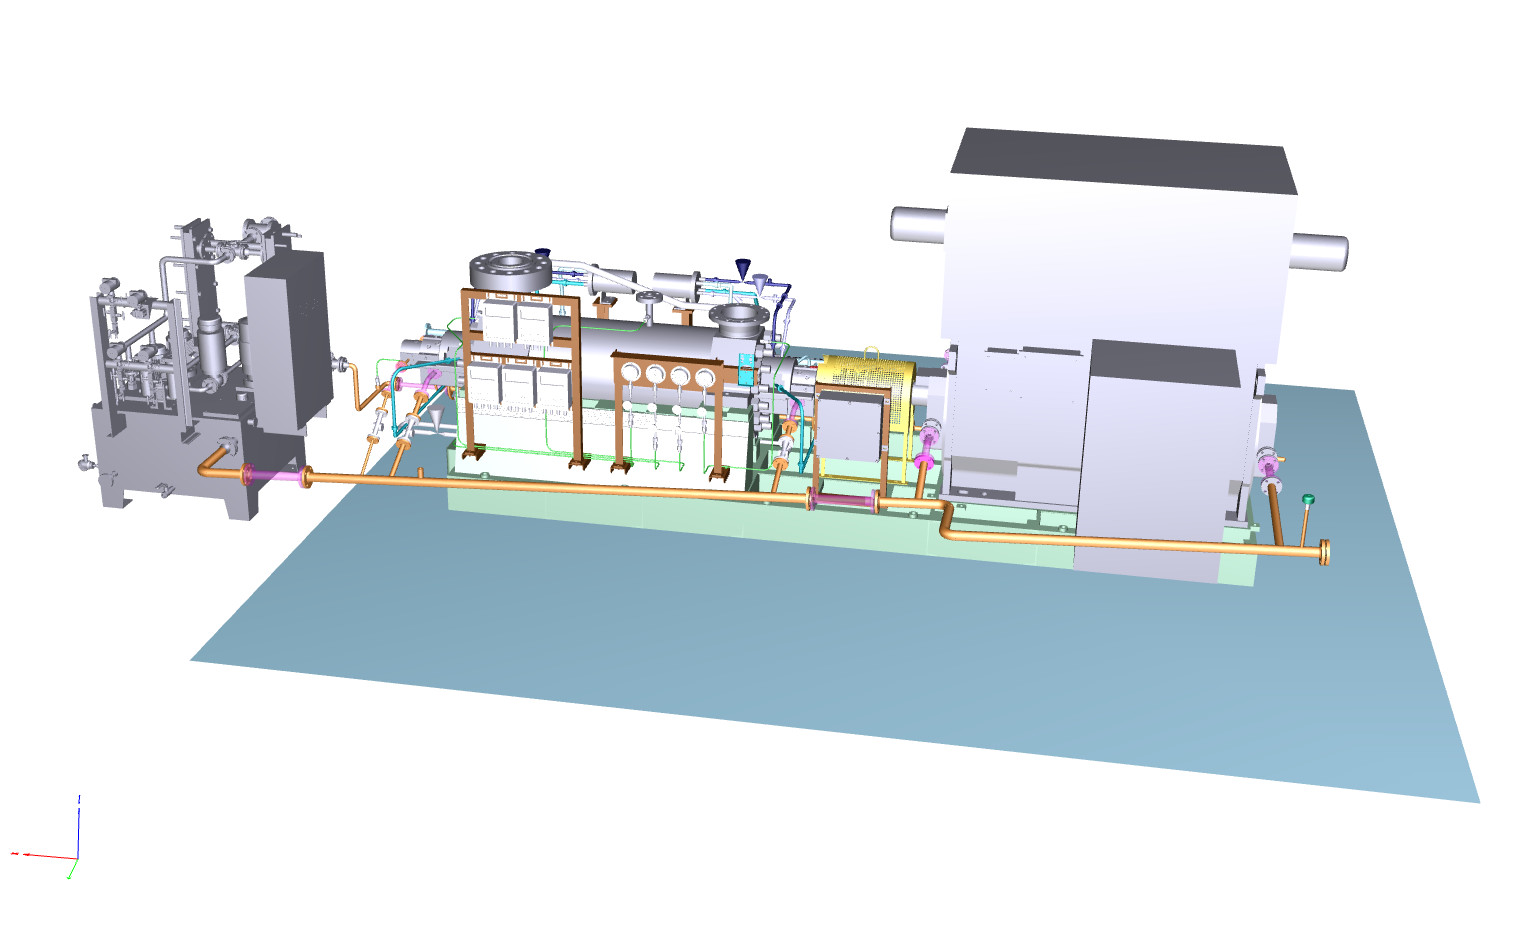Image resolution: width=1538 pixels, height=933 pixels.
Task: Select the dark junction box under yellow guard
Action: (x=848, y=426)
